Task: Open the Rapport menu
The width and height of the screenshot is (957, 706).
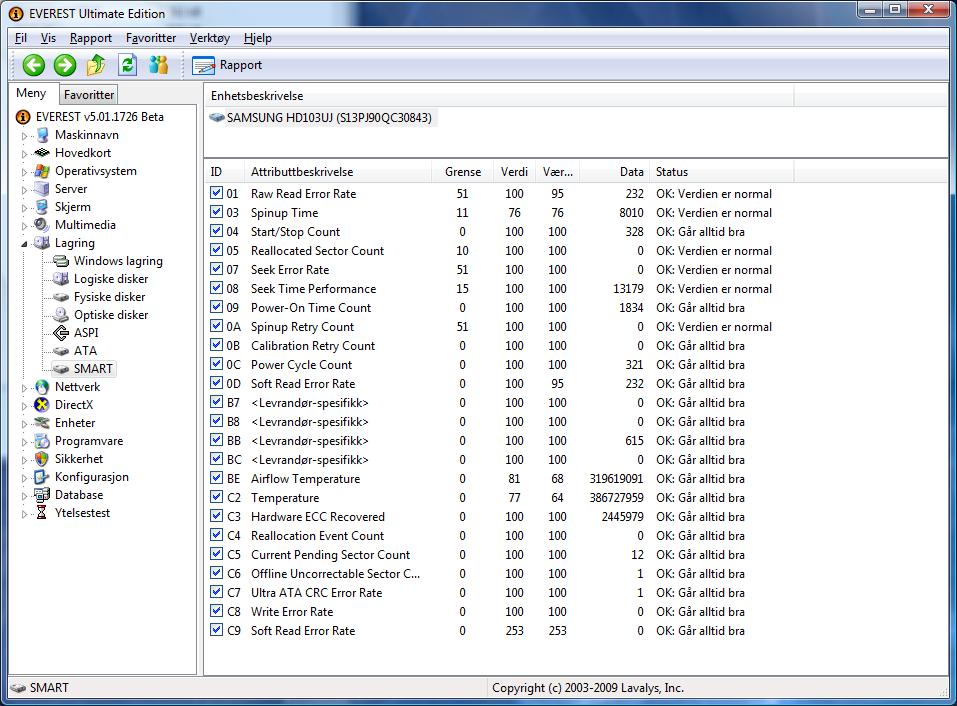Action: click(x=91, y=38)
